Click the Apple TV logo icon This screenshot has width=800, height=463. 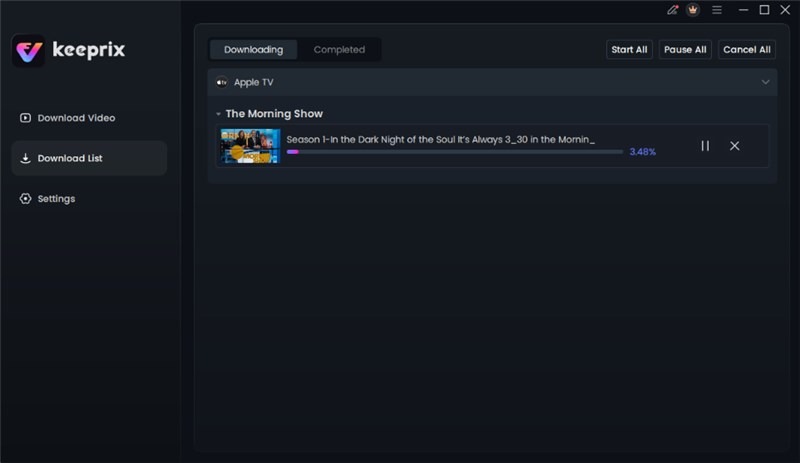click(221, 82)
